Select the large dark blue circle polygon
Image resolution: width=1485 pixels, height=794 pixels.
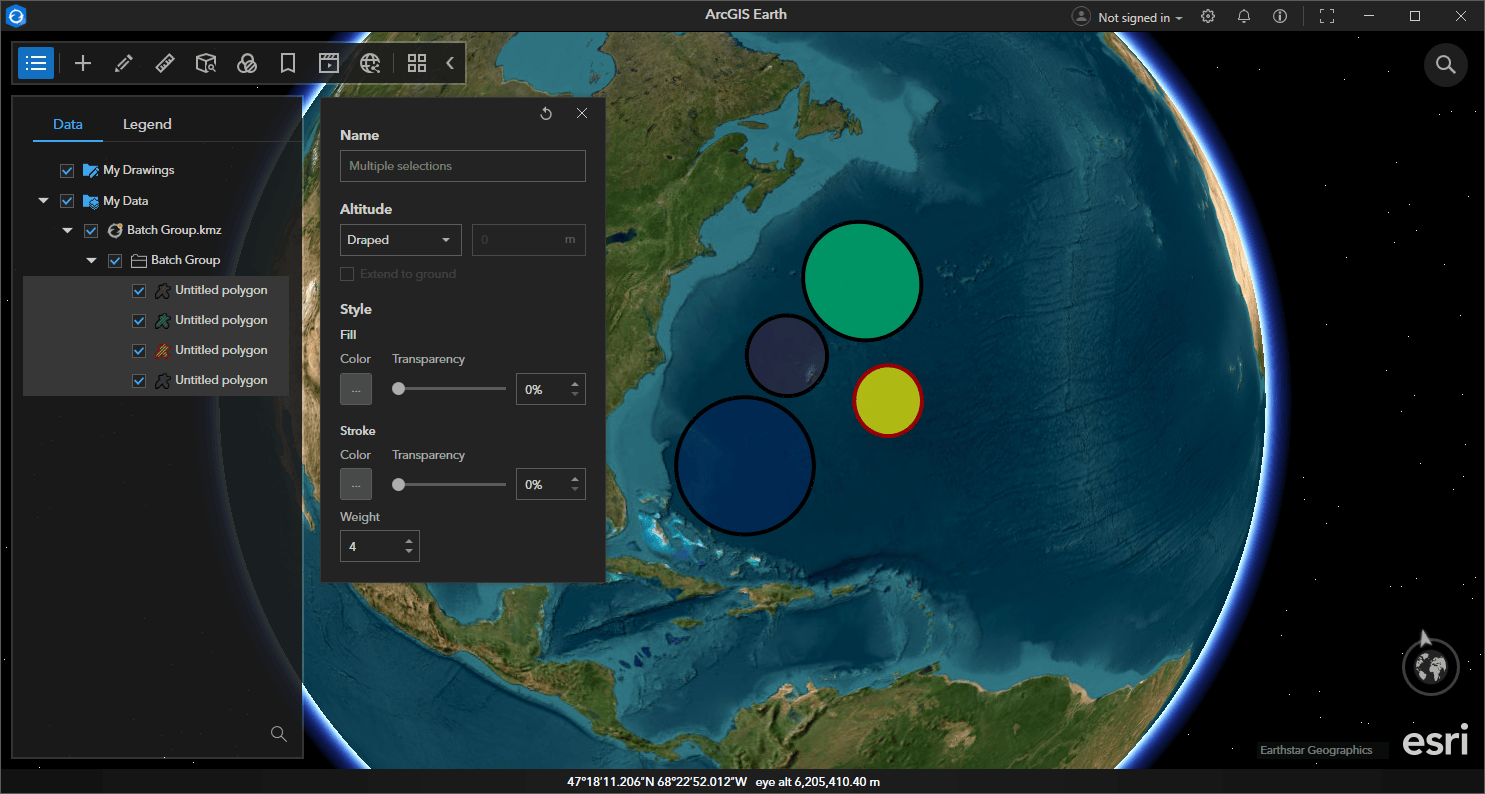click(x=745, y=465)
